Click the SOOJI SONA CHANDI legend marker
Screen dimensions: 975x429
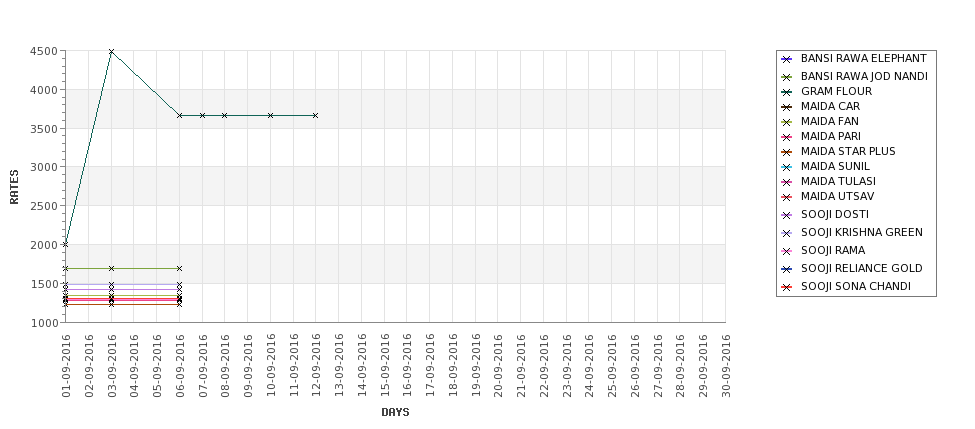coord(787,287)
